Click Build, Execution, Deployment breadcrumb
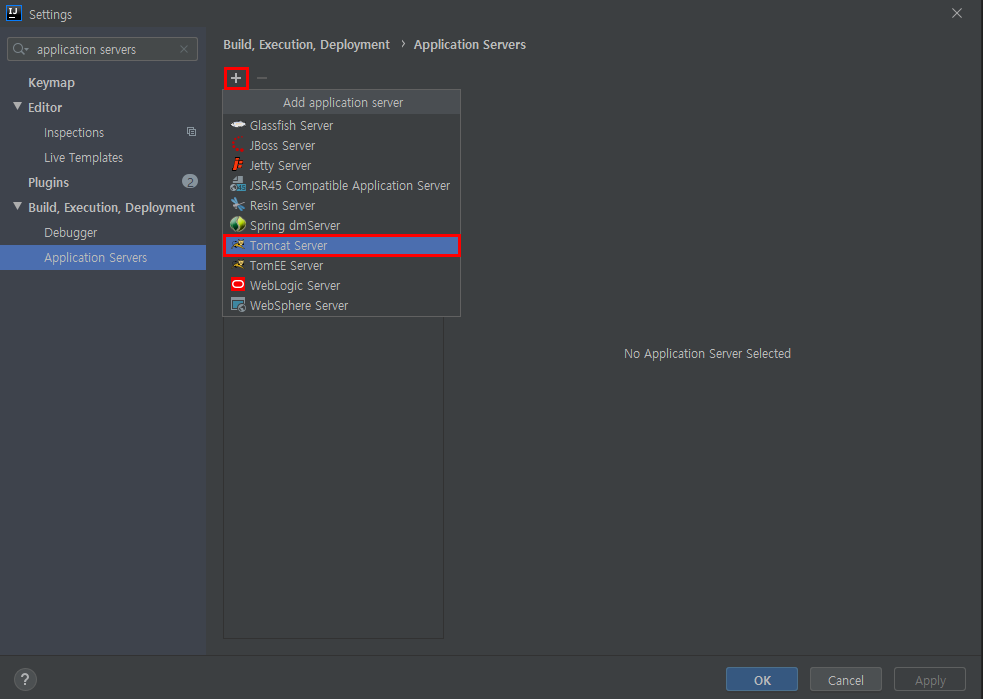983x699 pixels. [x=306, y=45]
